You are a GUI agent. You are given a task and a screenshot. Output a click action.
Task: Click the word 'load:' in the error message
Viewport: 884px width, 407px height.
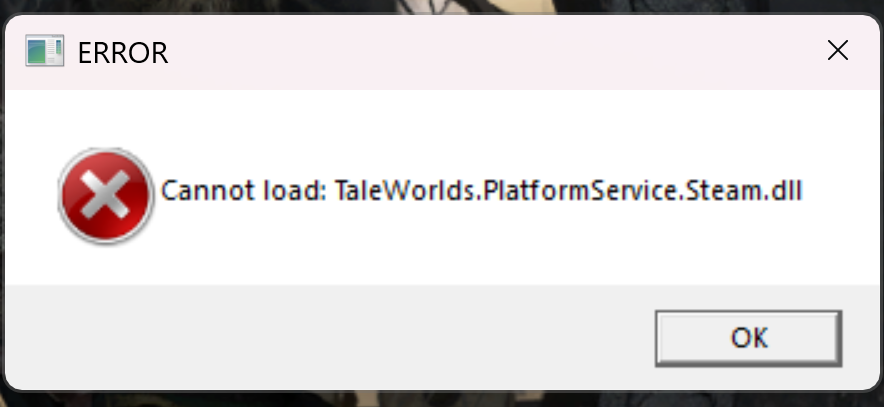tap(294, 191)
